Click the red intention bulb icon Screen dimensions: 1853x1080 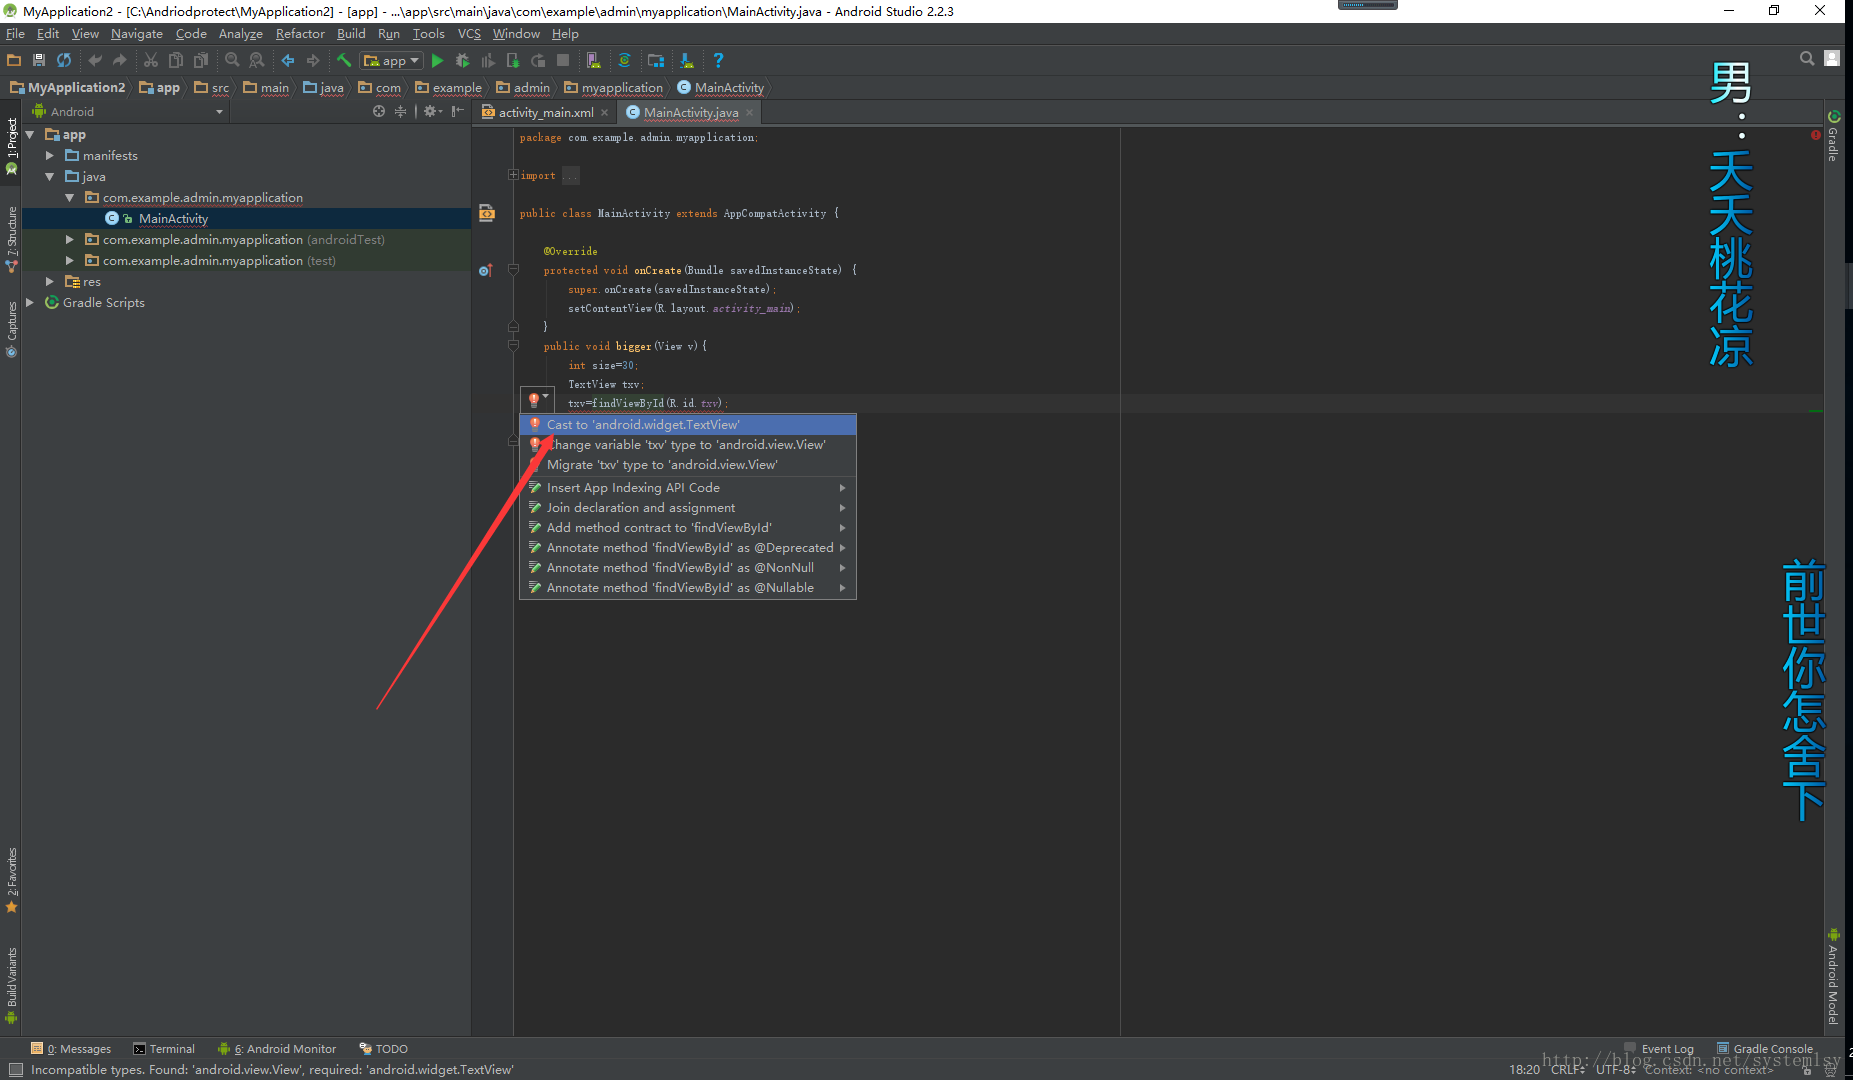(535, 400)
